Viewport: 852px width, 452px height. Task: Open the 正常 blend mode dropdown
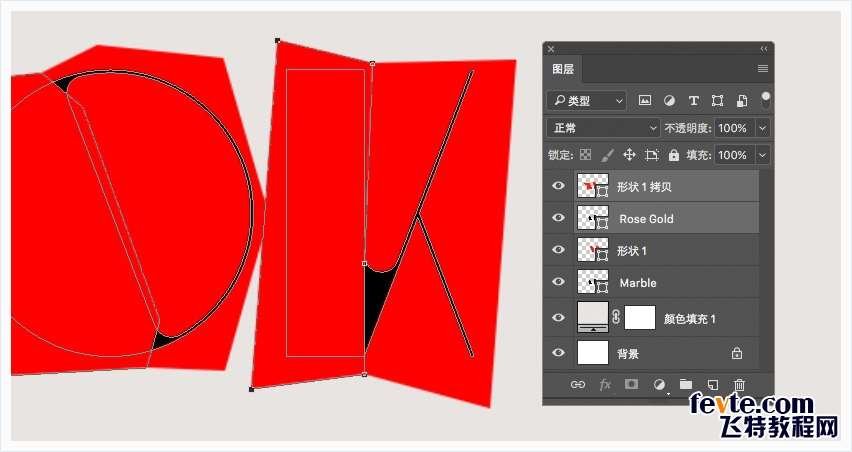[603, 128]
